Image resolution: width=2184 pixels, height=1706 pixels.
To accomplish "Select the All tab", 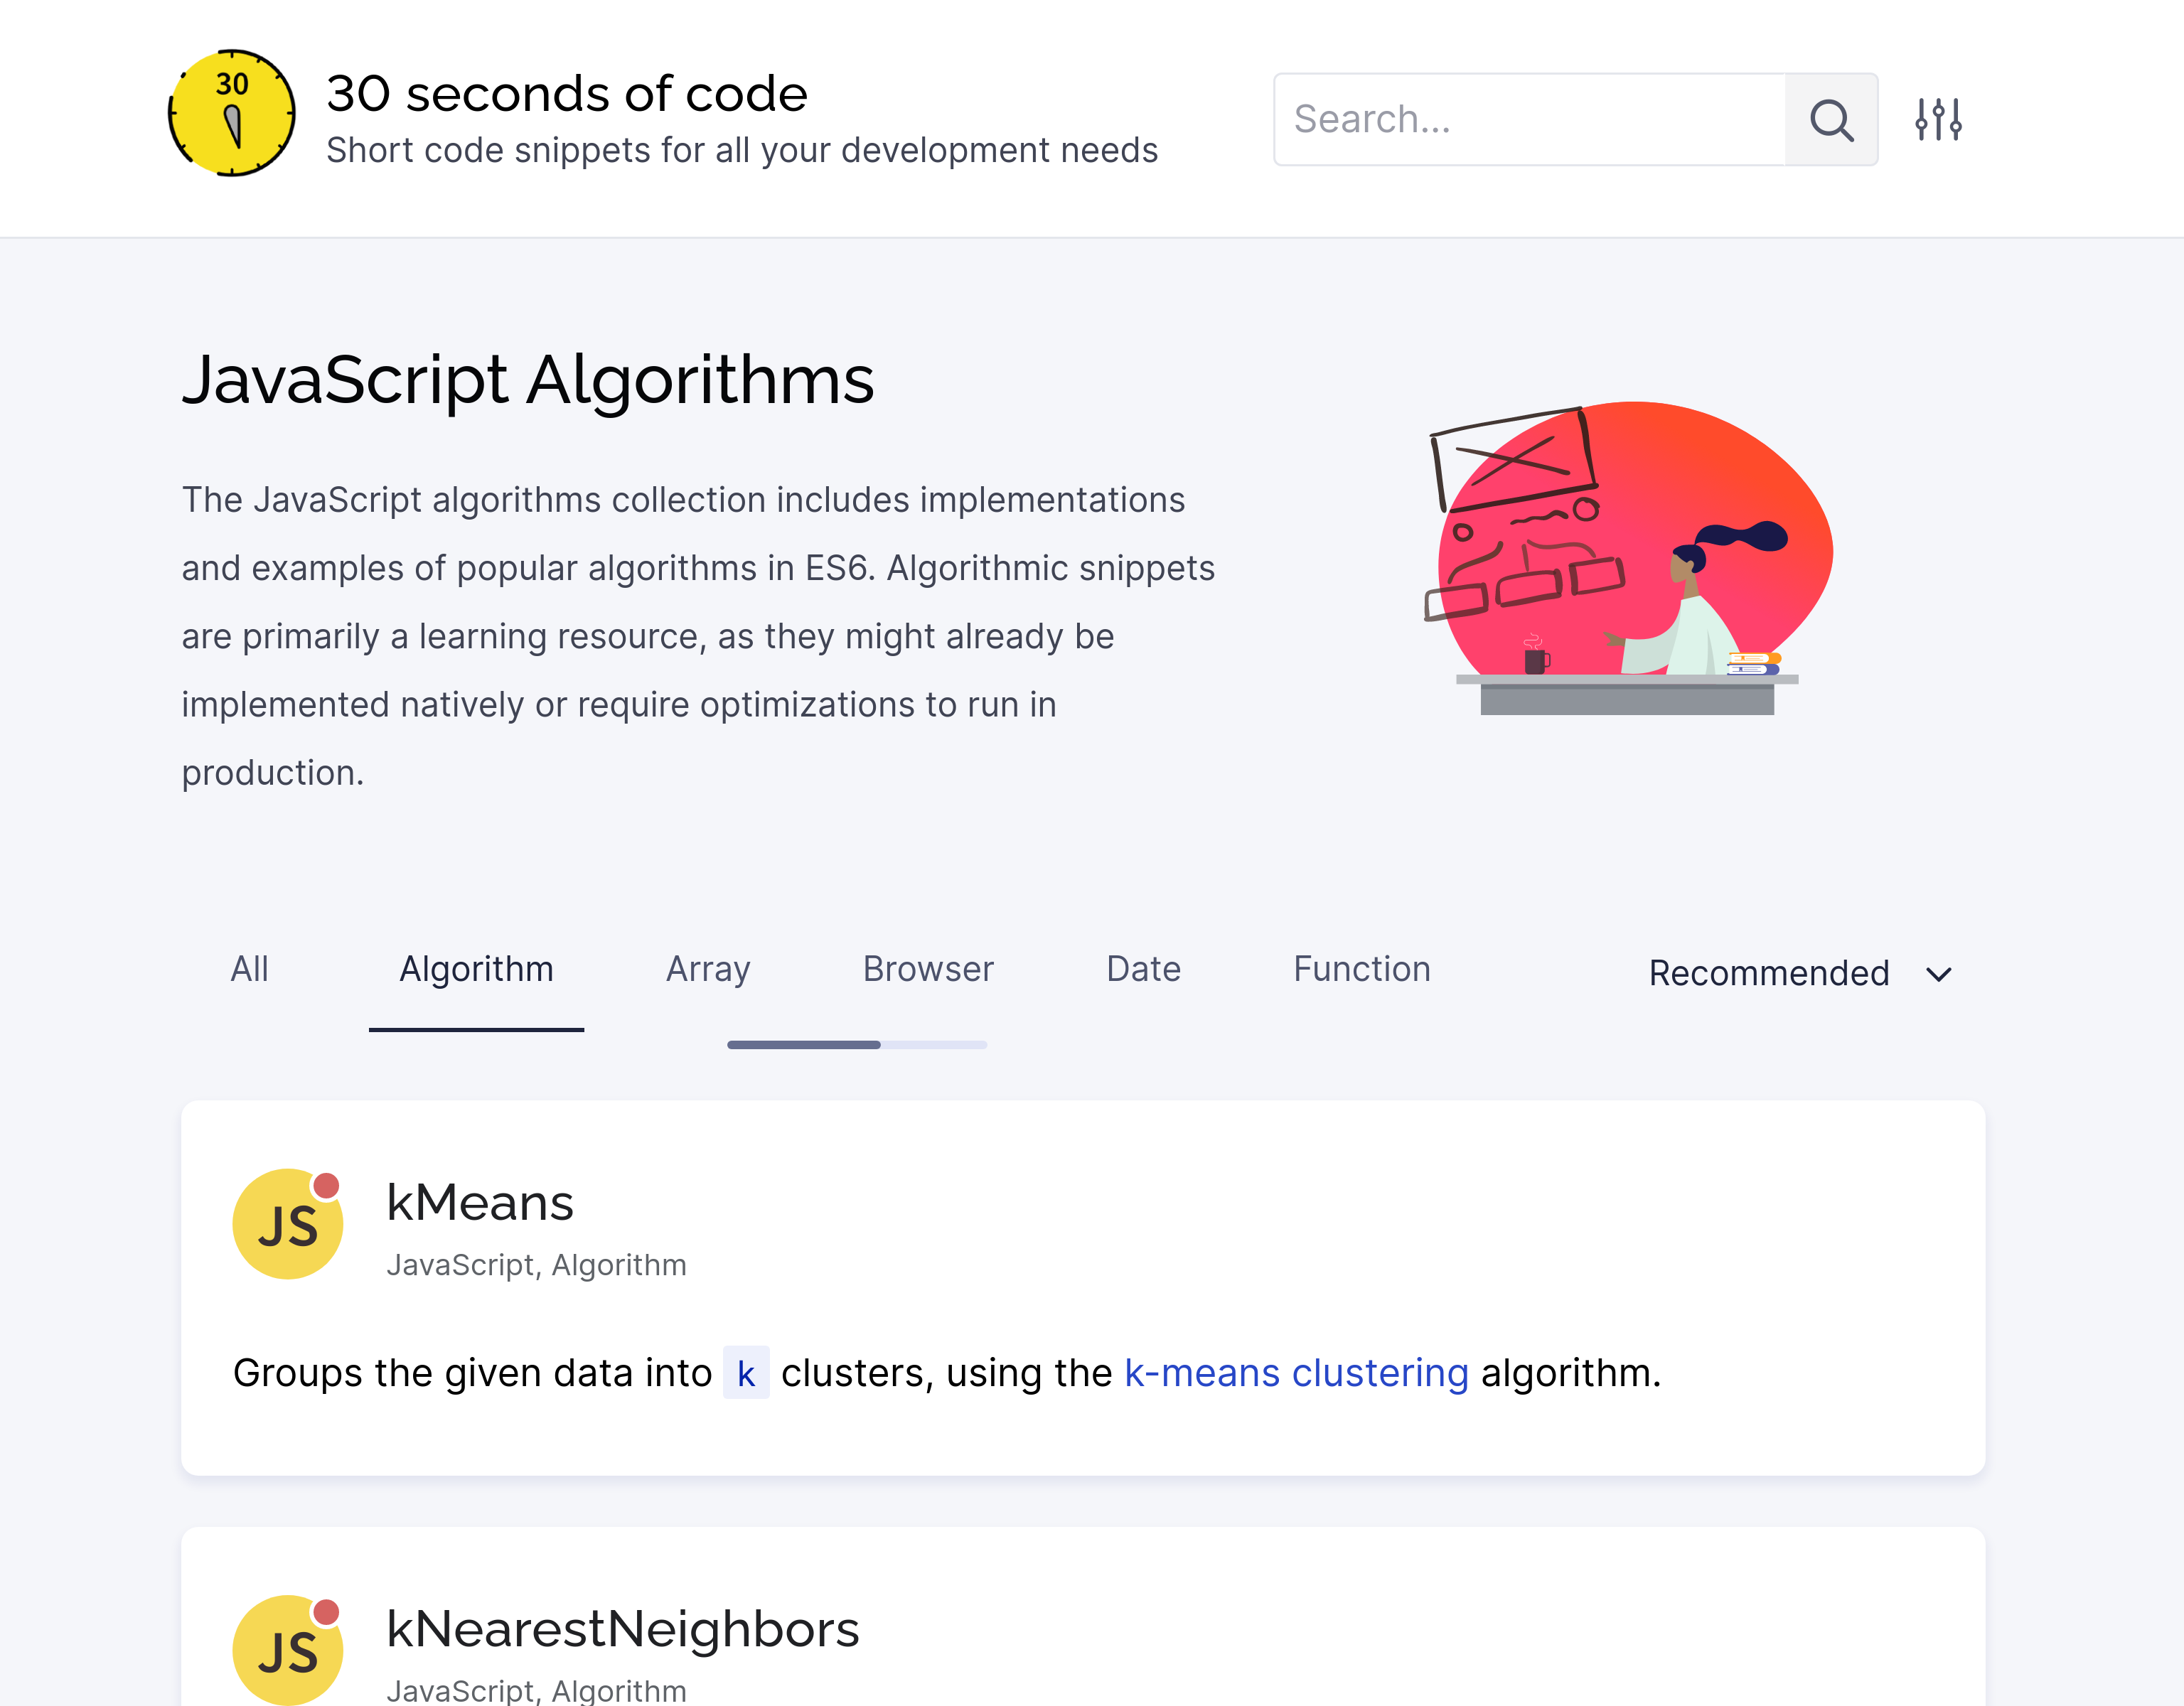I will (249, 969).
